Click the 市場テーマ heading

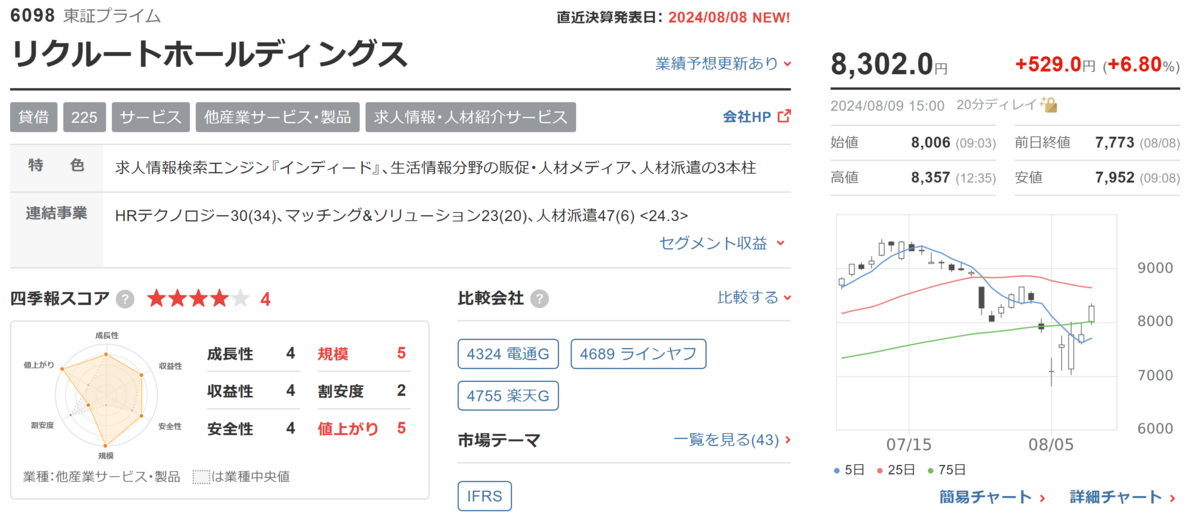pos(498,439)
